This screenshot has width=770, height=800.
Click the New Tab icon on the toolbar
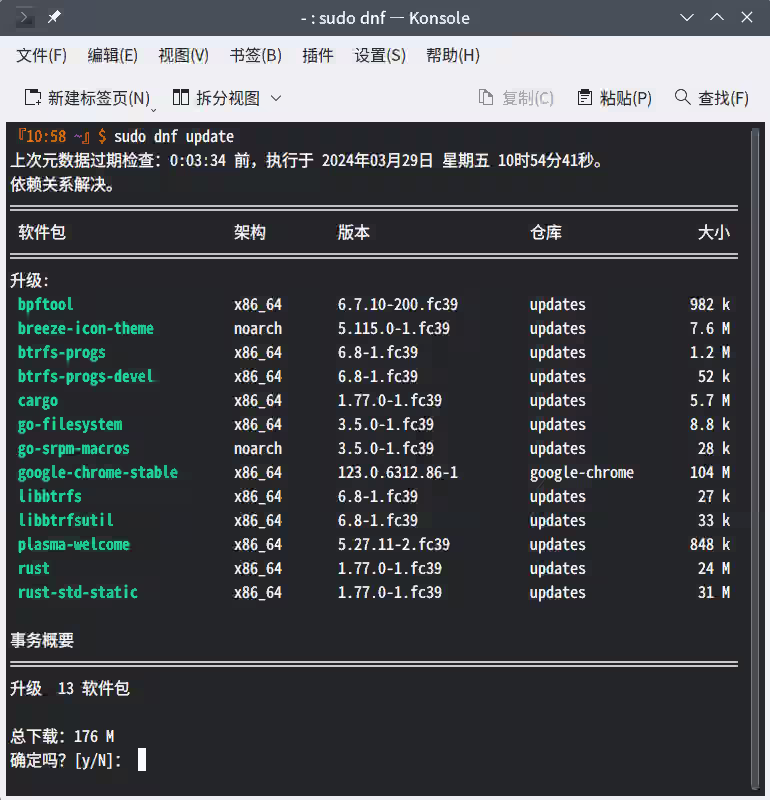32,97
